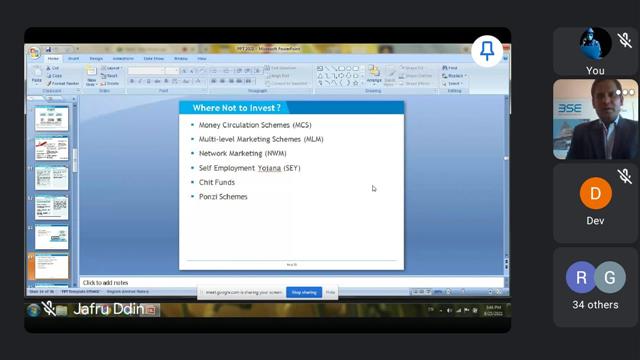Open the font size combo box
The image size is (640, 360).
tap(171, 71)
